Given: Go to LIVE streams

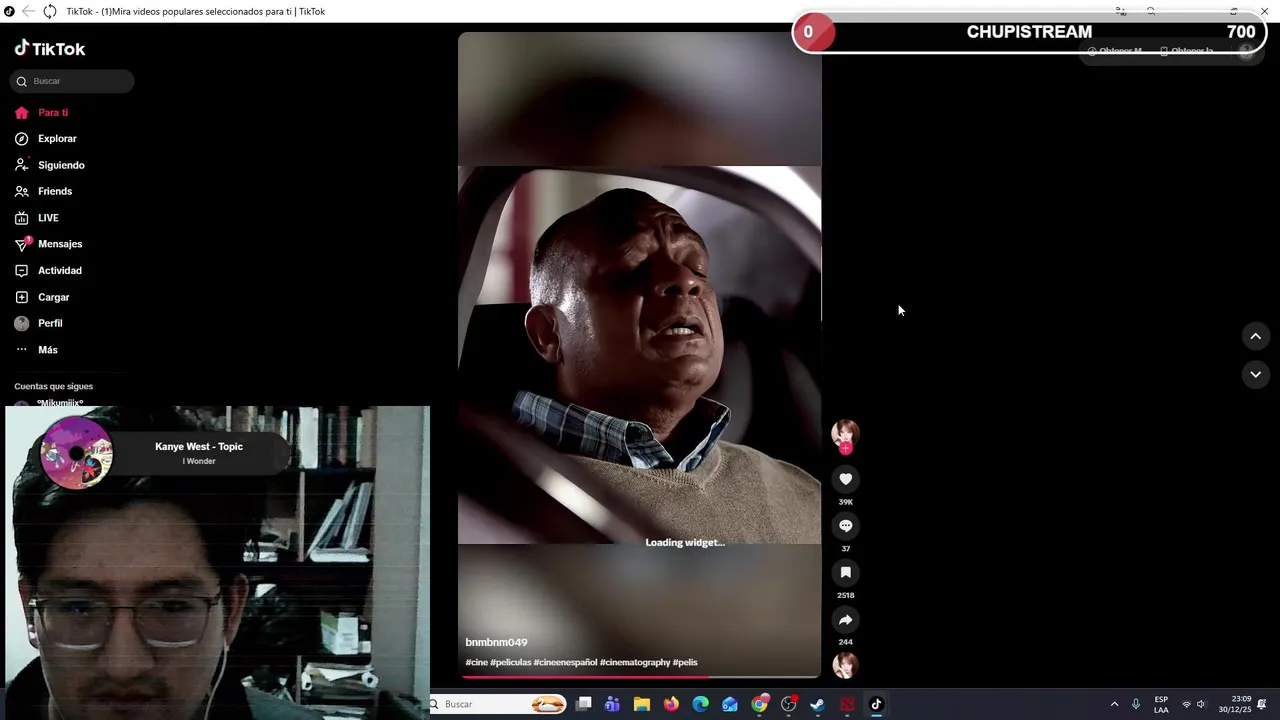Looking at the screenshot, I should [37, 218].
